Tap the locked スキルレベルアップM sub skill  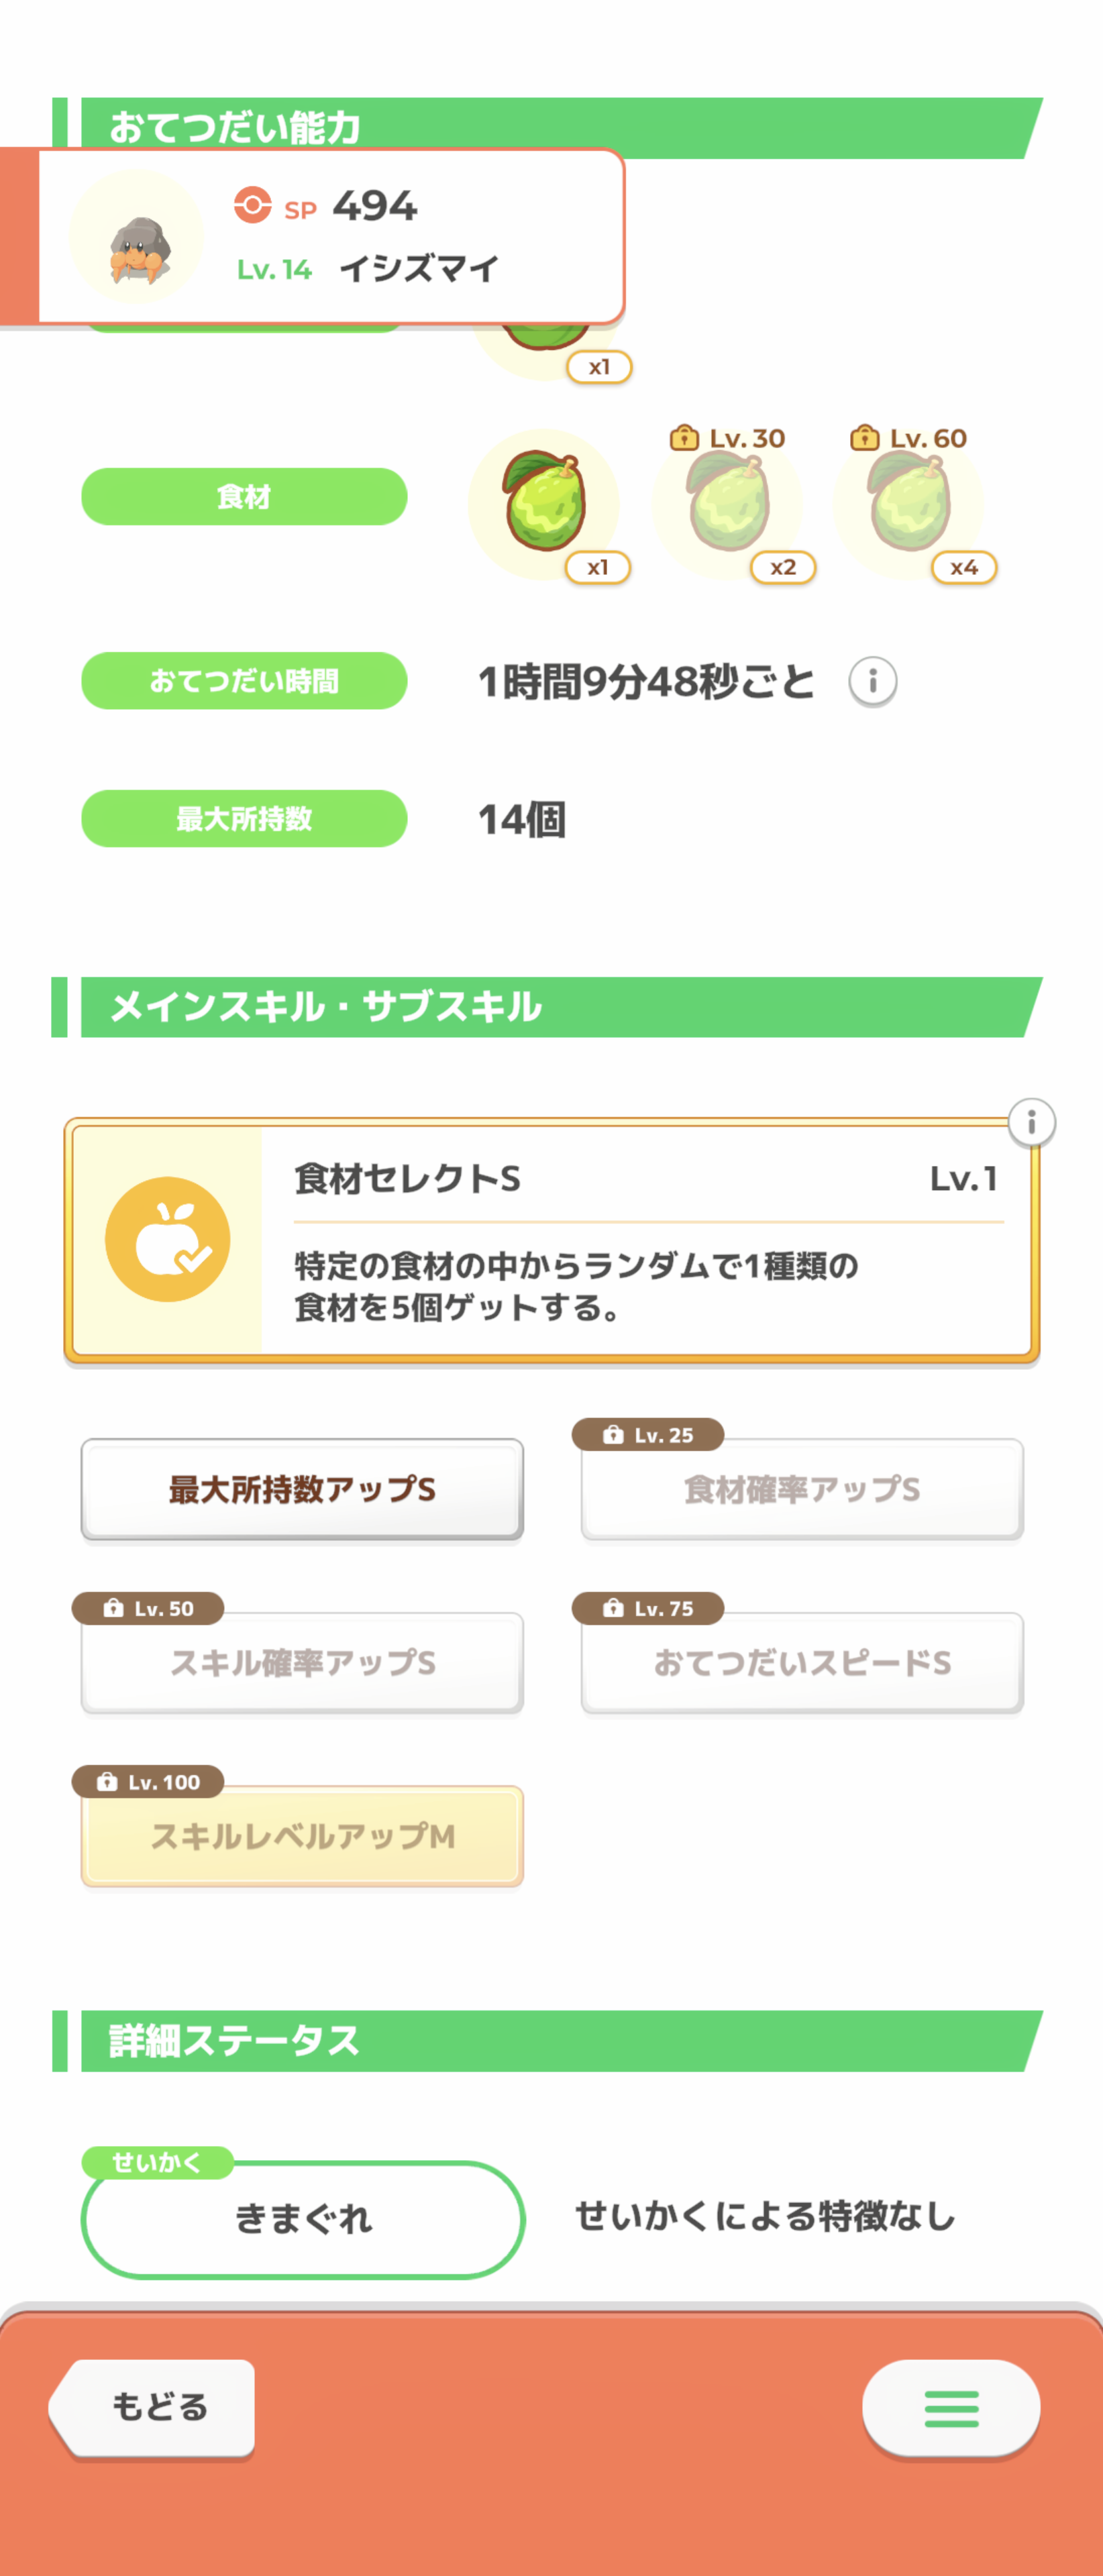[x=302, y=1836]
